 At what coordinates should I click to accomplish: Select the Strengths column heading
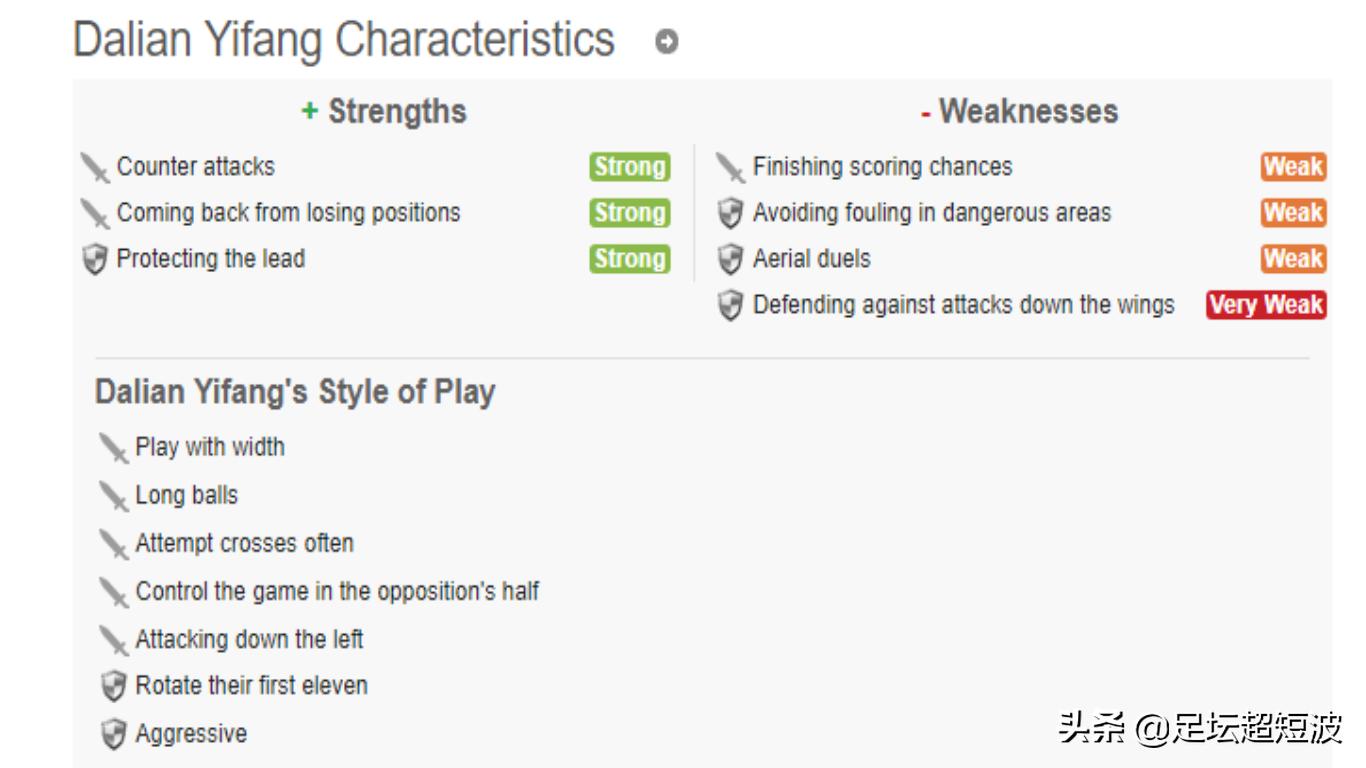pos(384,111)
